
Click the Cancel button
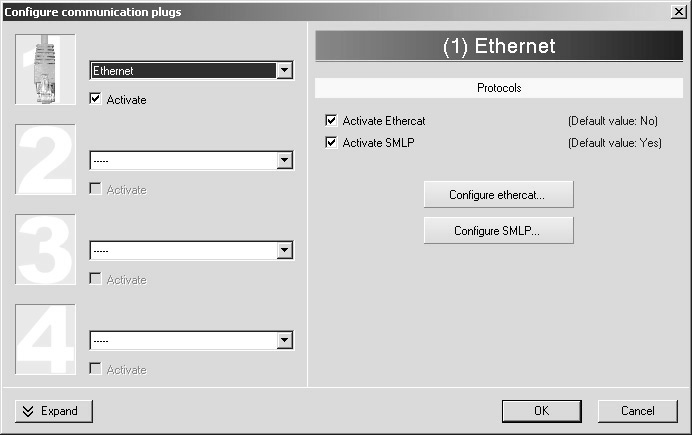[x=638, y=411]
